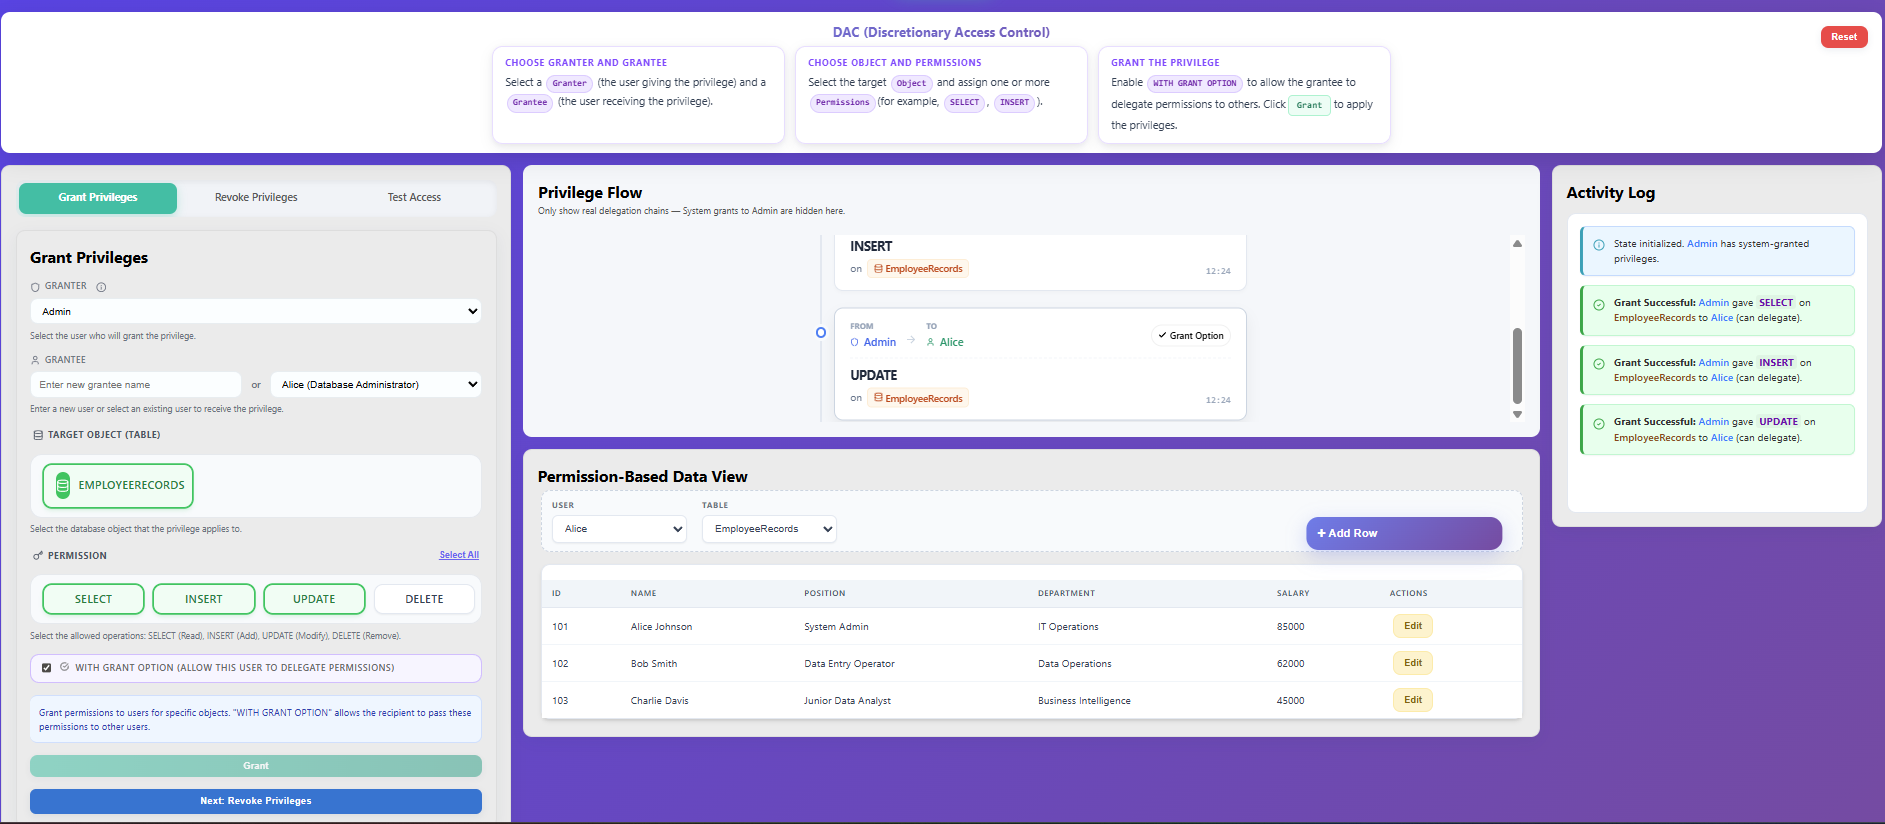Screen dimensions: 1885x824
Task: Click the Privilege Flow vertical scrollbar thumb
Action: tap(1517, 365)
